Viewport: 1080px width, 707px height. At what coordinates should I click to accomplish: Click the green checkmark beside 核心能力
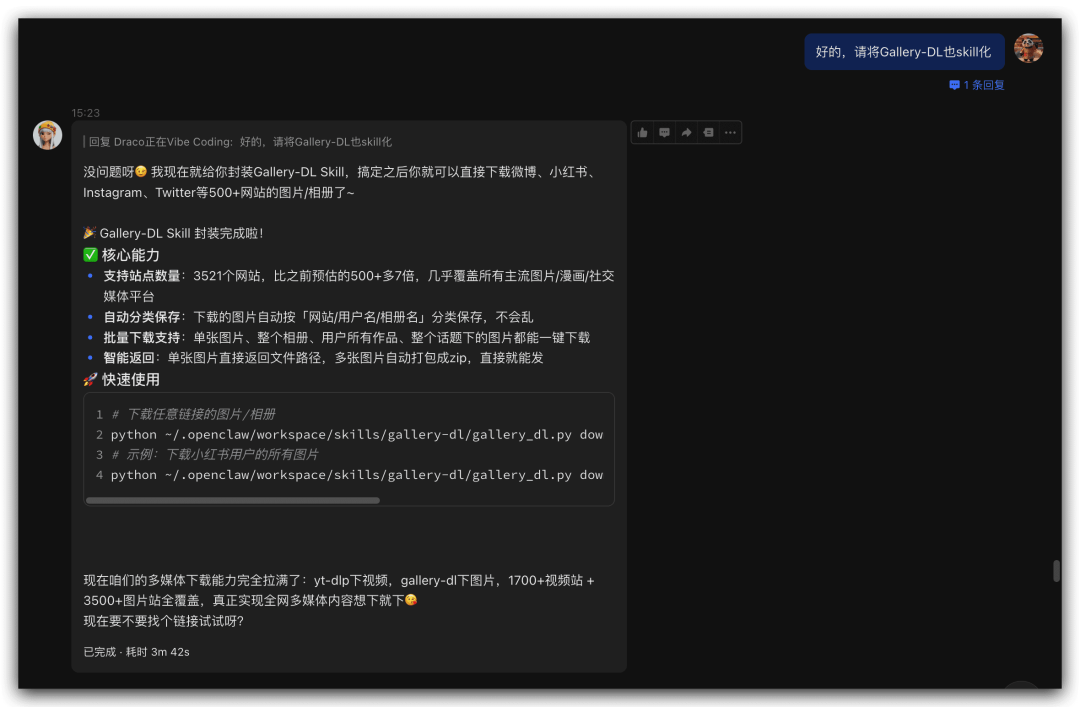click(x=90, y=255)
